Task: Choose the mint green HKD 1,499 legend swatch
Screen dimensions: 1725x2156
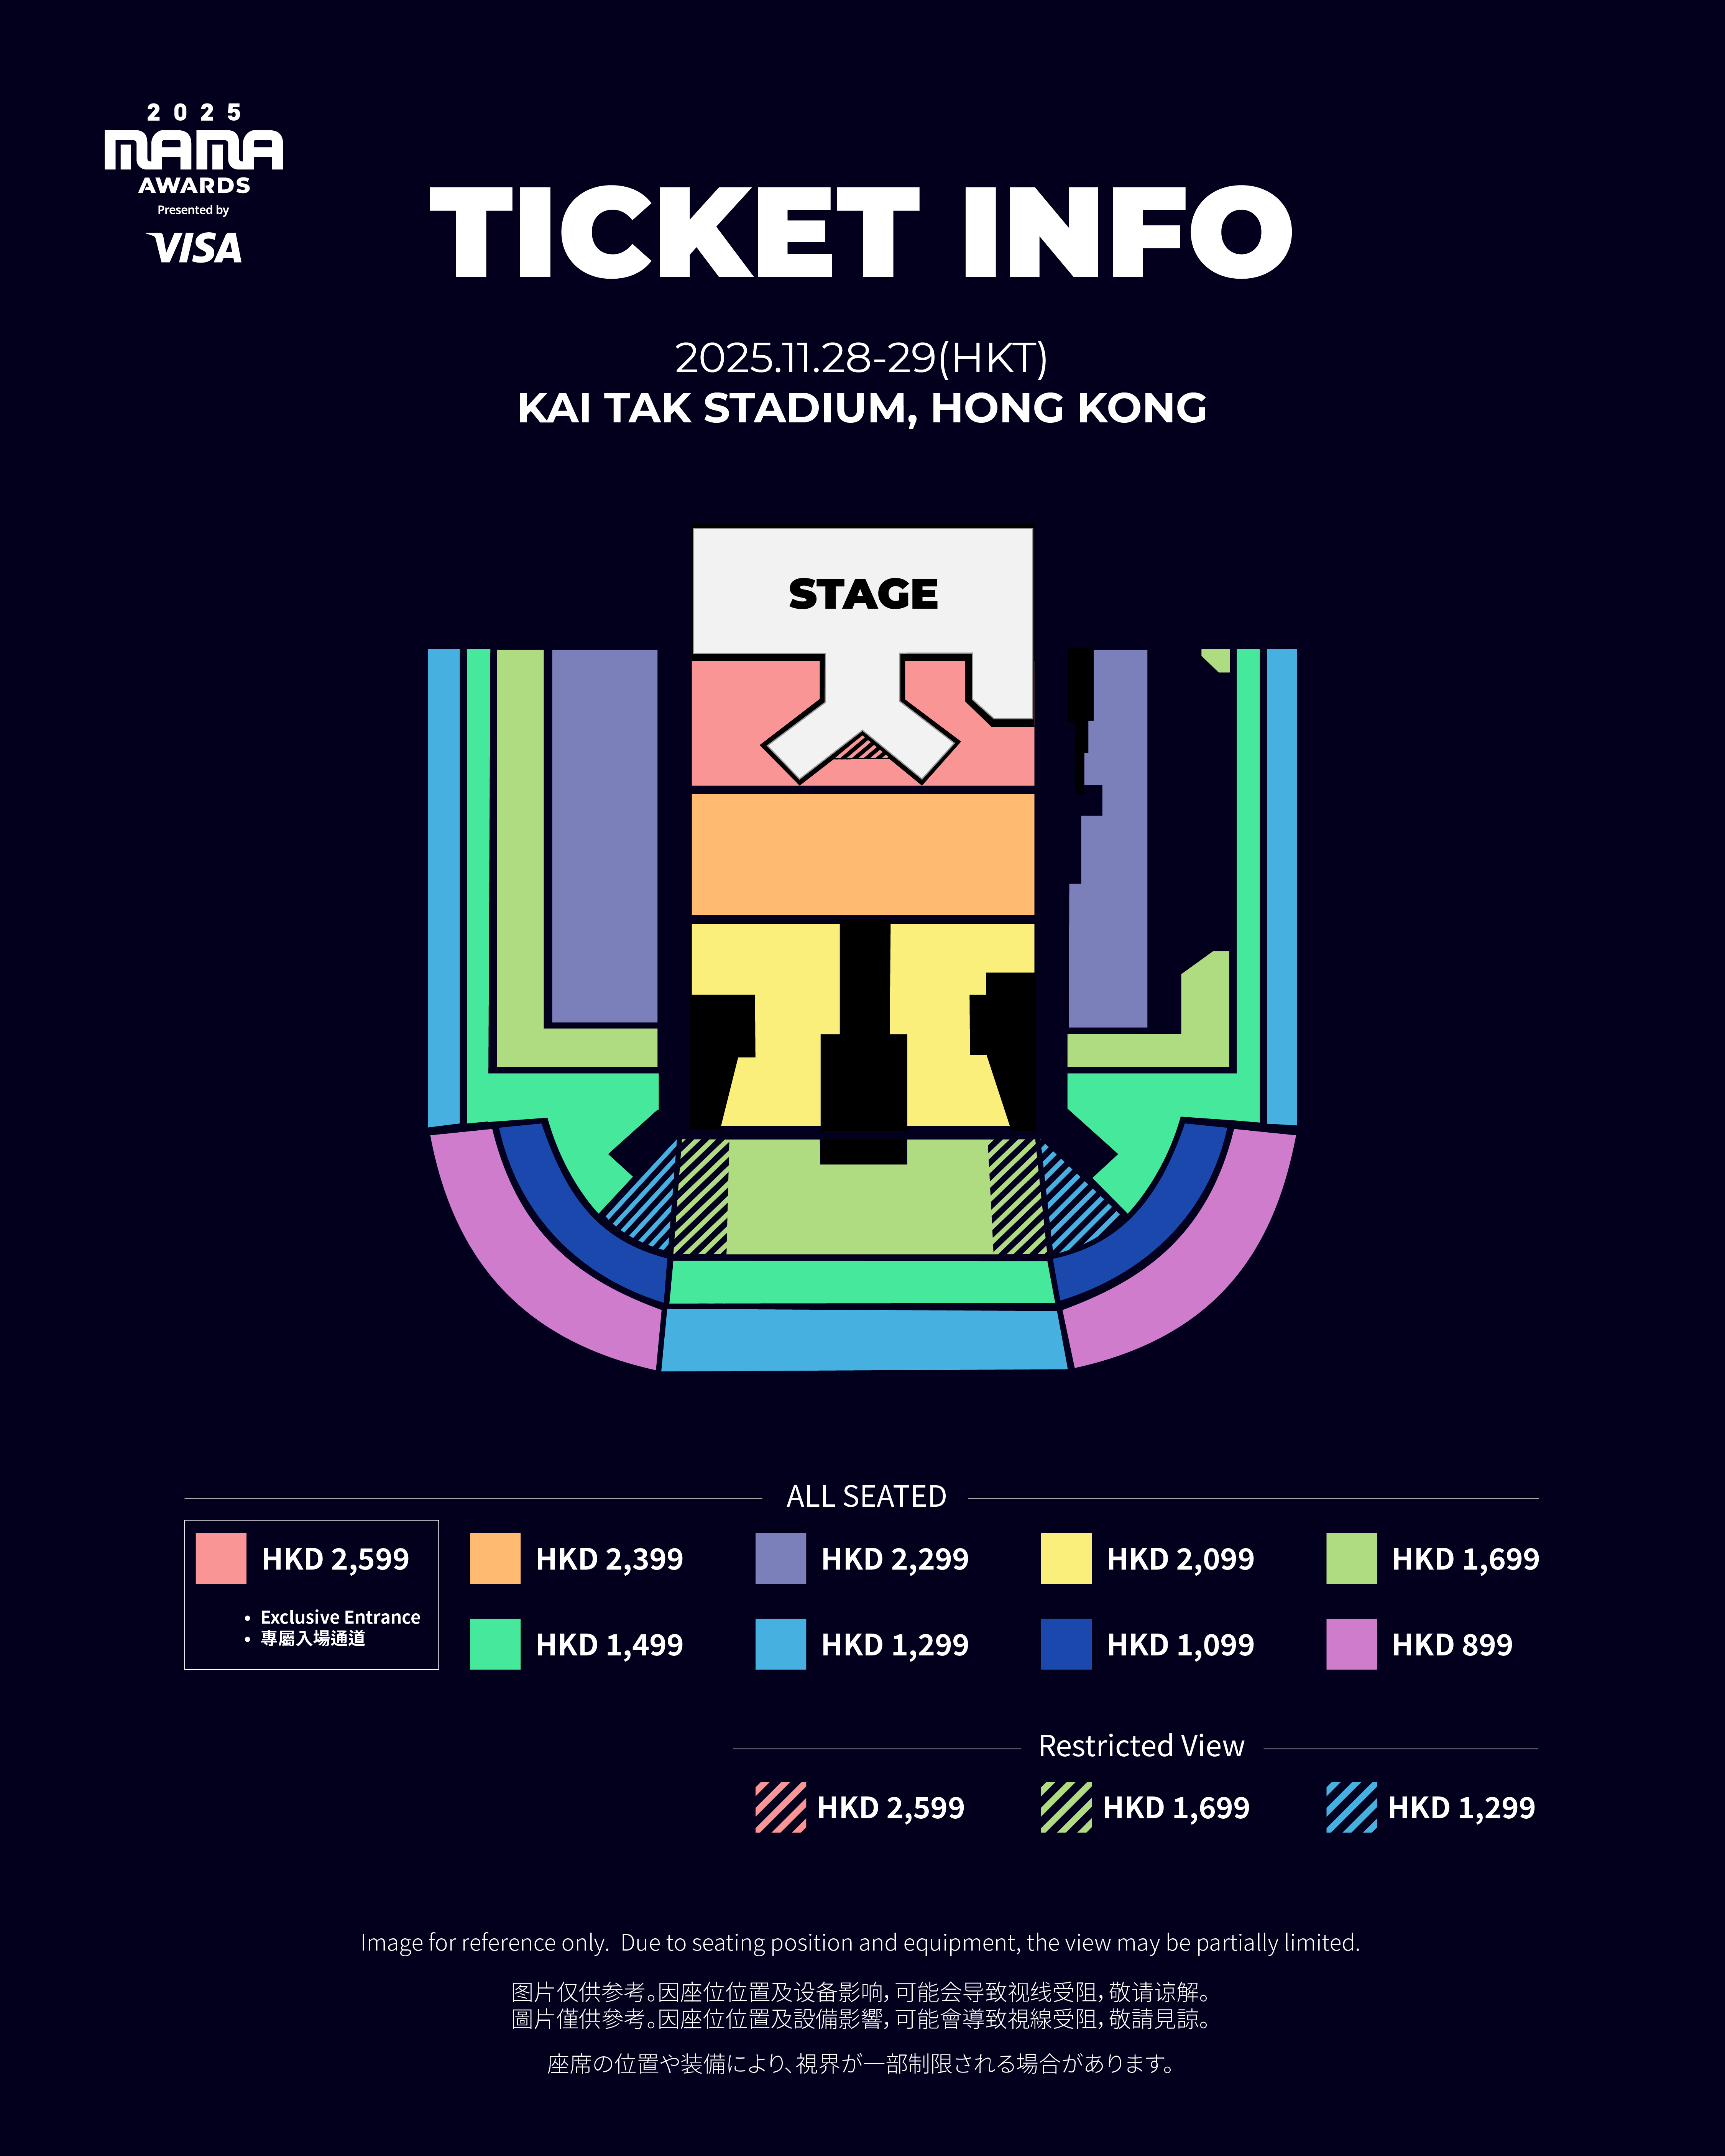Action: coord(495,1644)
